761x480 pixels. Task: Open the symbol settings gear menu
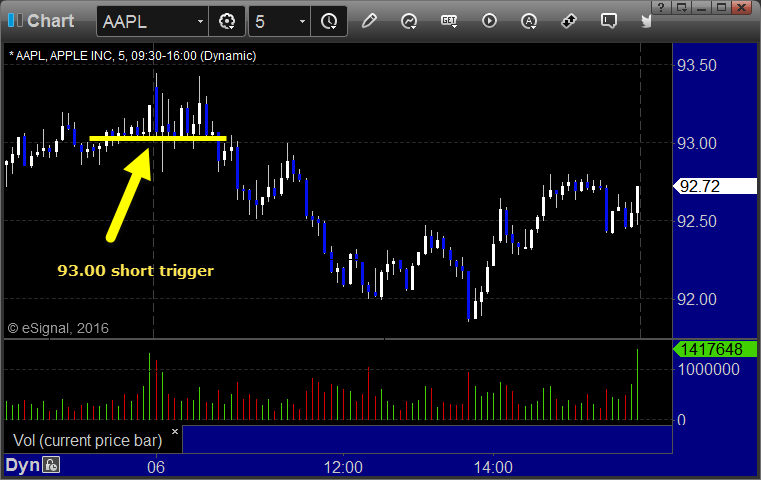[x=227, y=21]
